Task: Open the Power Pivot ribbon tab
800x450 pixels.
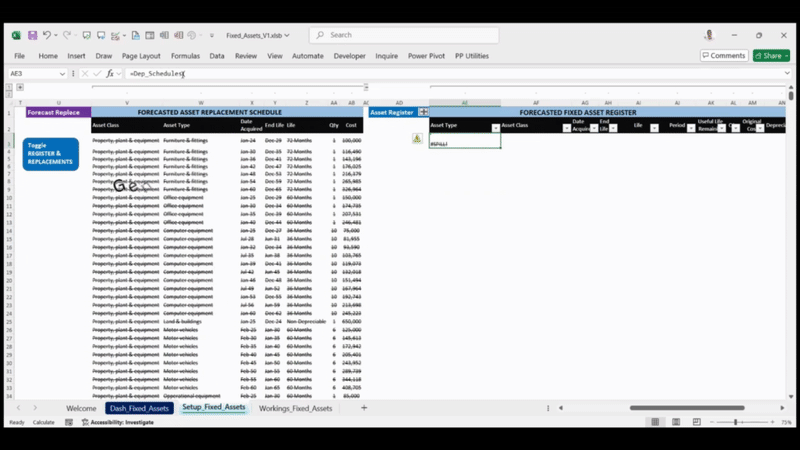Action: click(426, 56)
